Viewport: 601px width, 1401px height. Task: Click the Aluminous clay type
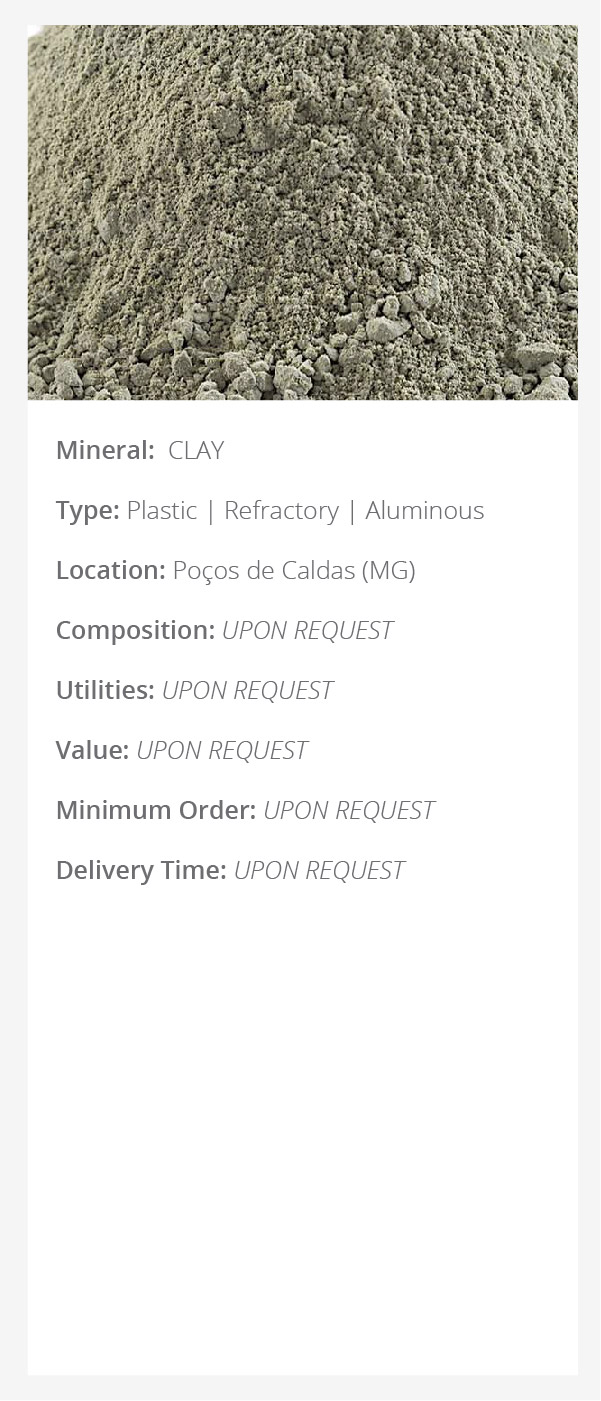[425, 511]
